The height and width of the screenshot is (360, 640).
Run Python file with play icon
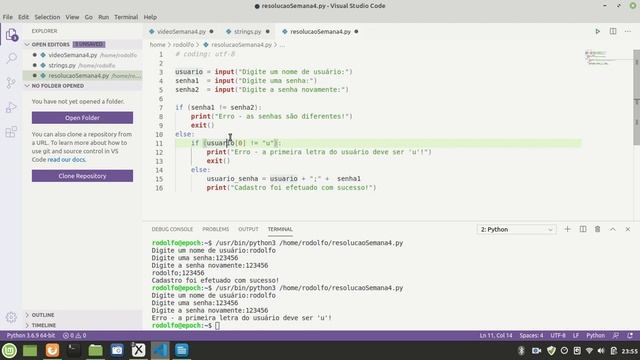pyautogui.click(x=598, y=31)
